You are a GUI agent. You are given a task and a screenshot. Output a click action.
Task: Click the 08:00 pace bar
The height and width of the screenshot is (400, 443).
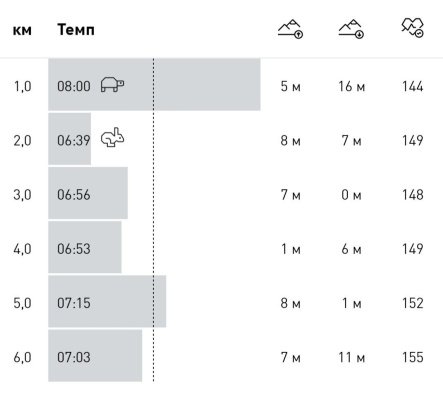click(154, 84)
